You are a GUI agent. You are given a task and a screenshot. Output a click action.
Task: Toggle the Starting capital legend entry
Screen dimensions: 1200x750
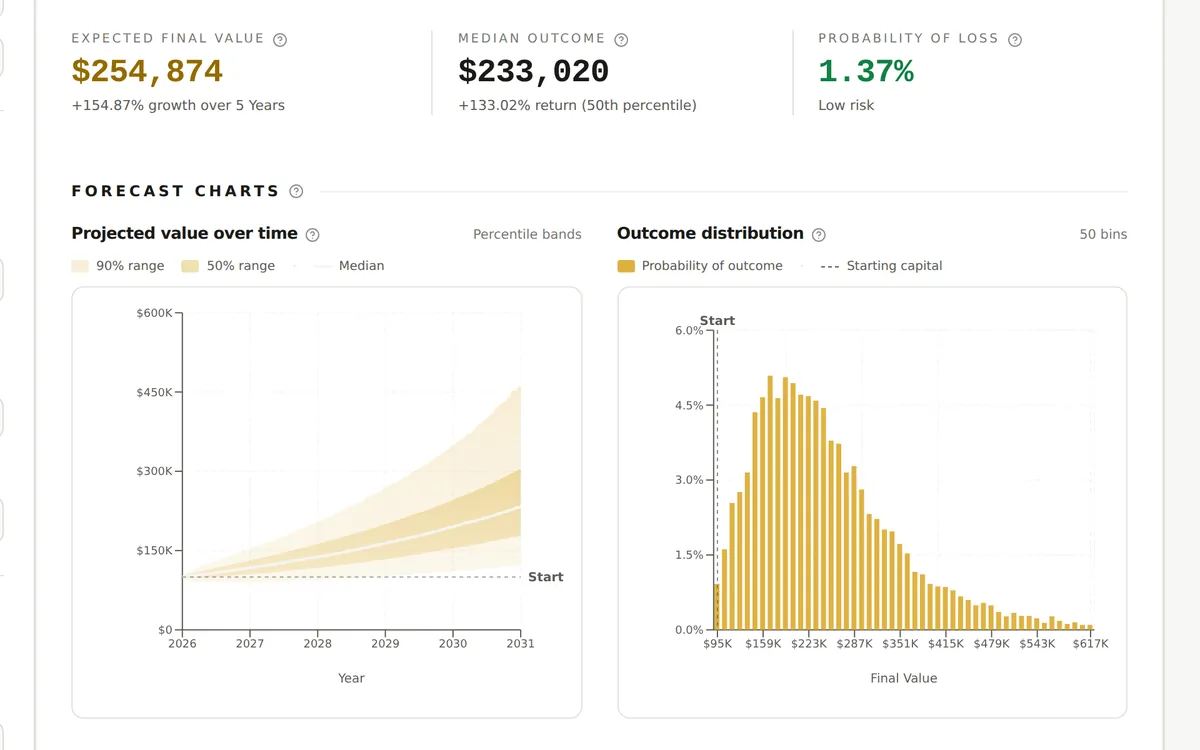coord(881,266)
